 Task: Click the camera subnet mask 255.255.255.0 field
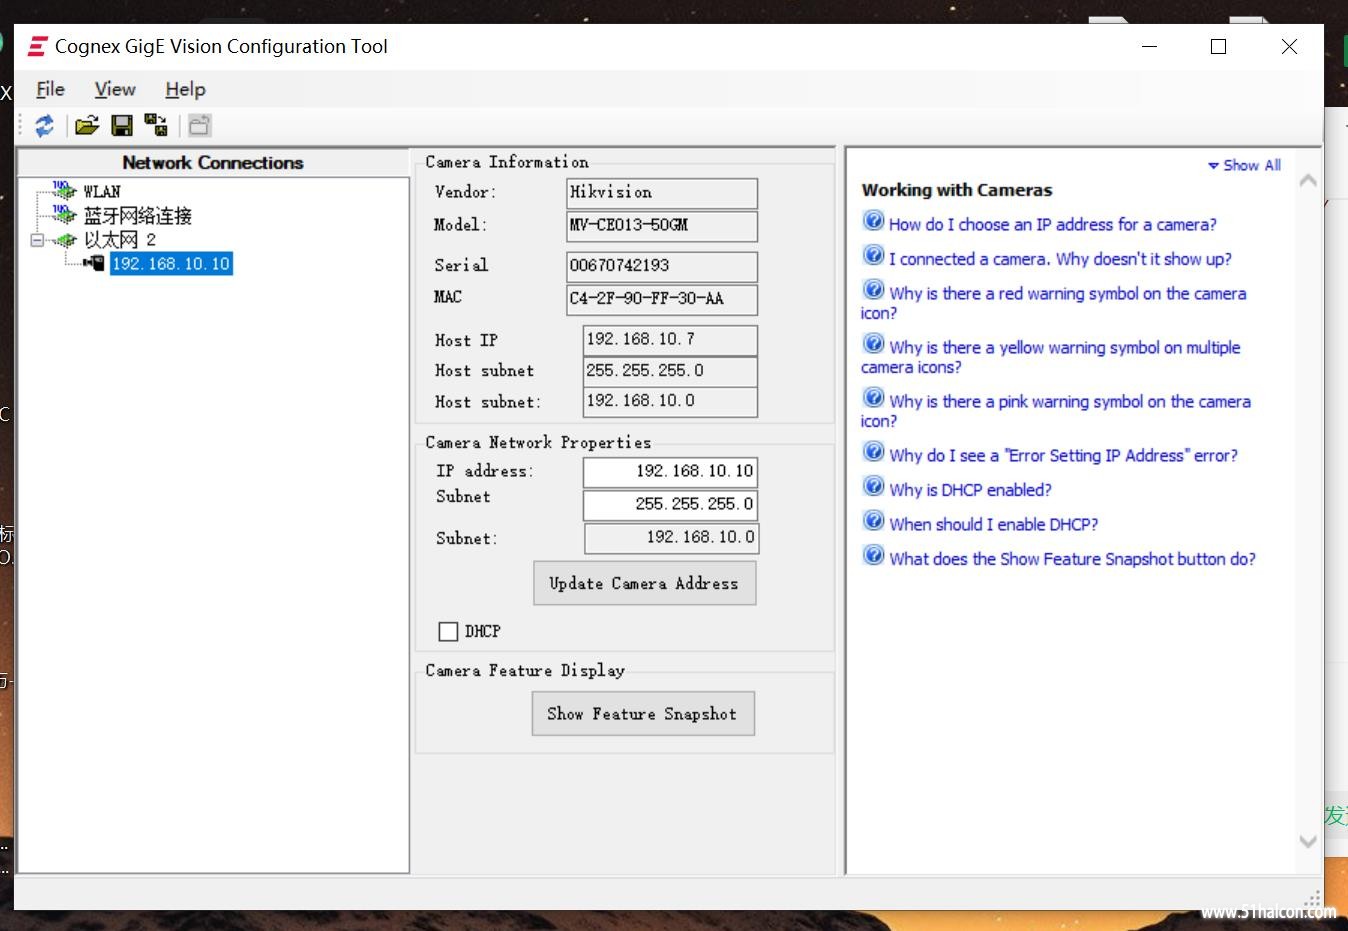tap(670, 504)
